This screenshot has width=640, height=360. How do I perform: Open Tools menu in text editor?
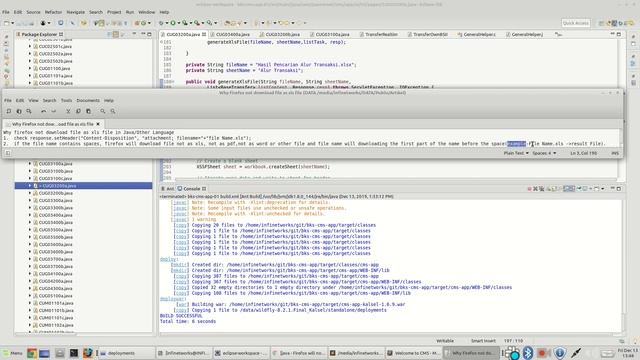(x=66, y=100)
